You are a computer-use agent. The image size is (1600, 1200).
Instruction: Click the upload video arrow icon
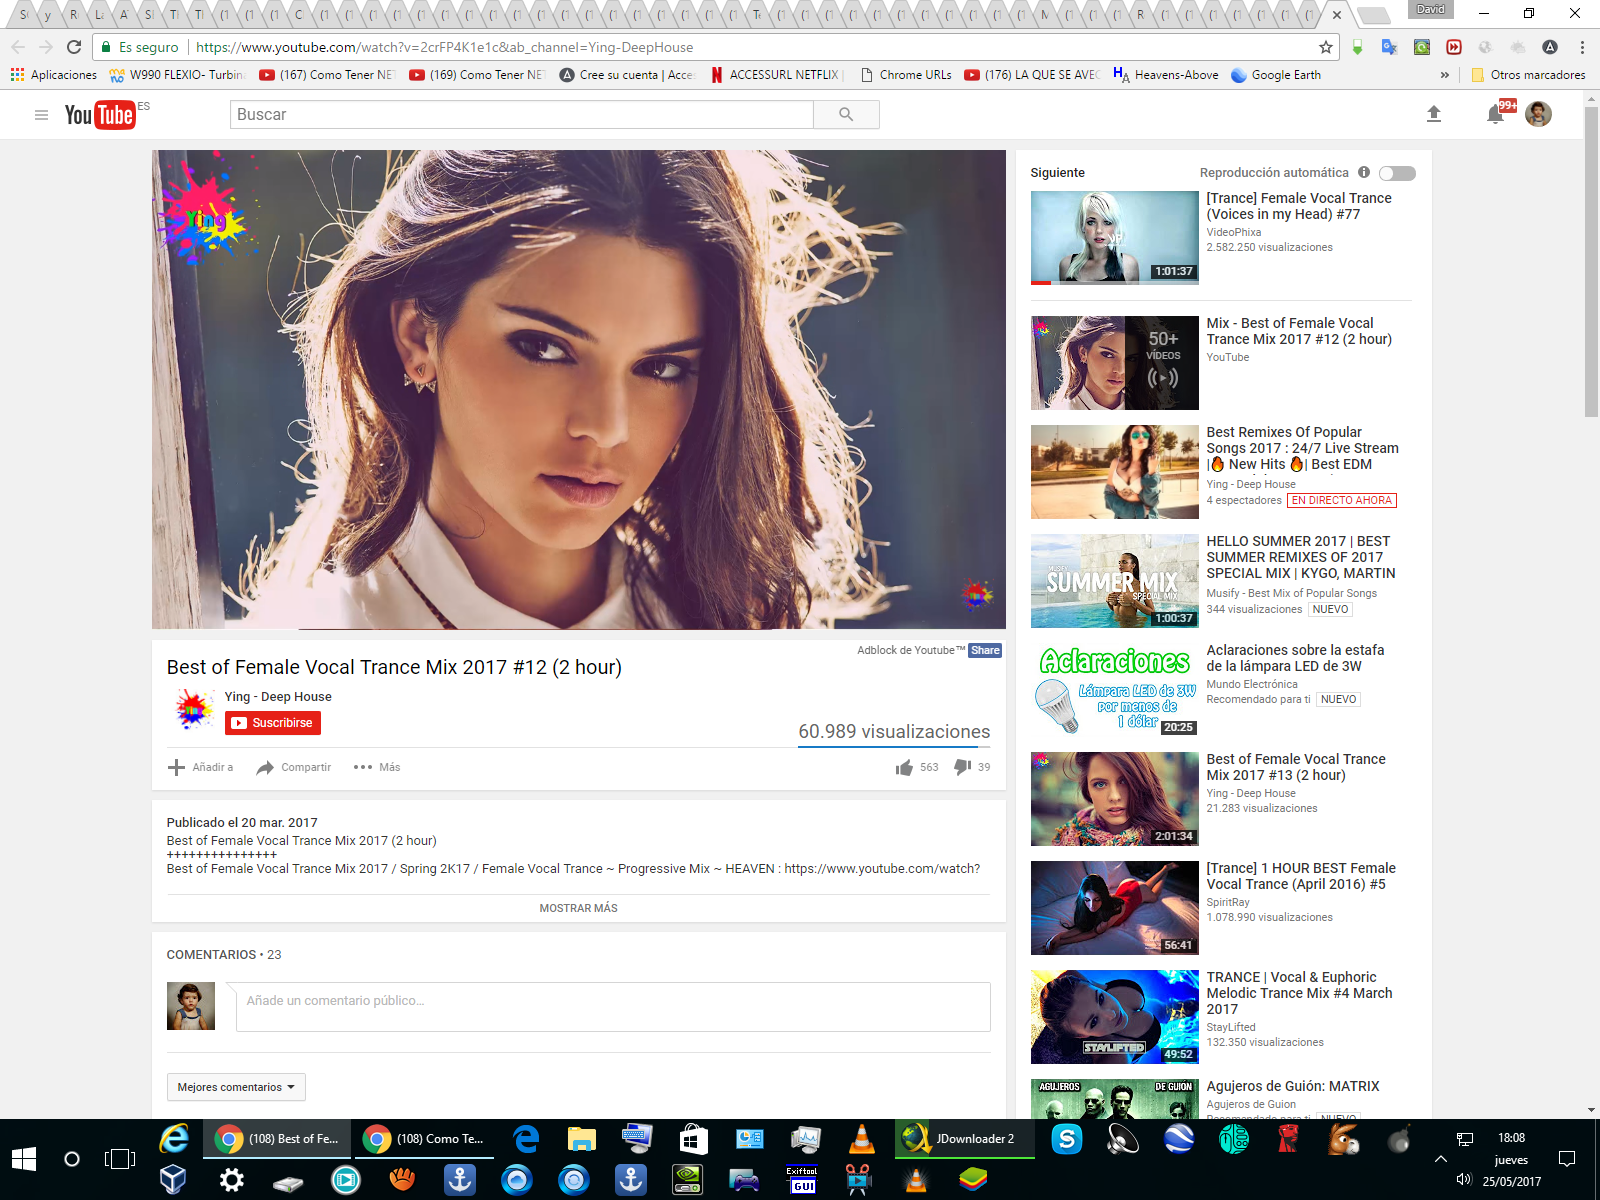tap(1433, 114)
